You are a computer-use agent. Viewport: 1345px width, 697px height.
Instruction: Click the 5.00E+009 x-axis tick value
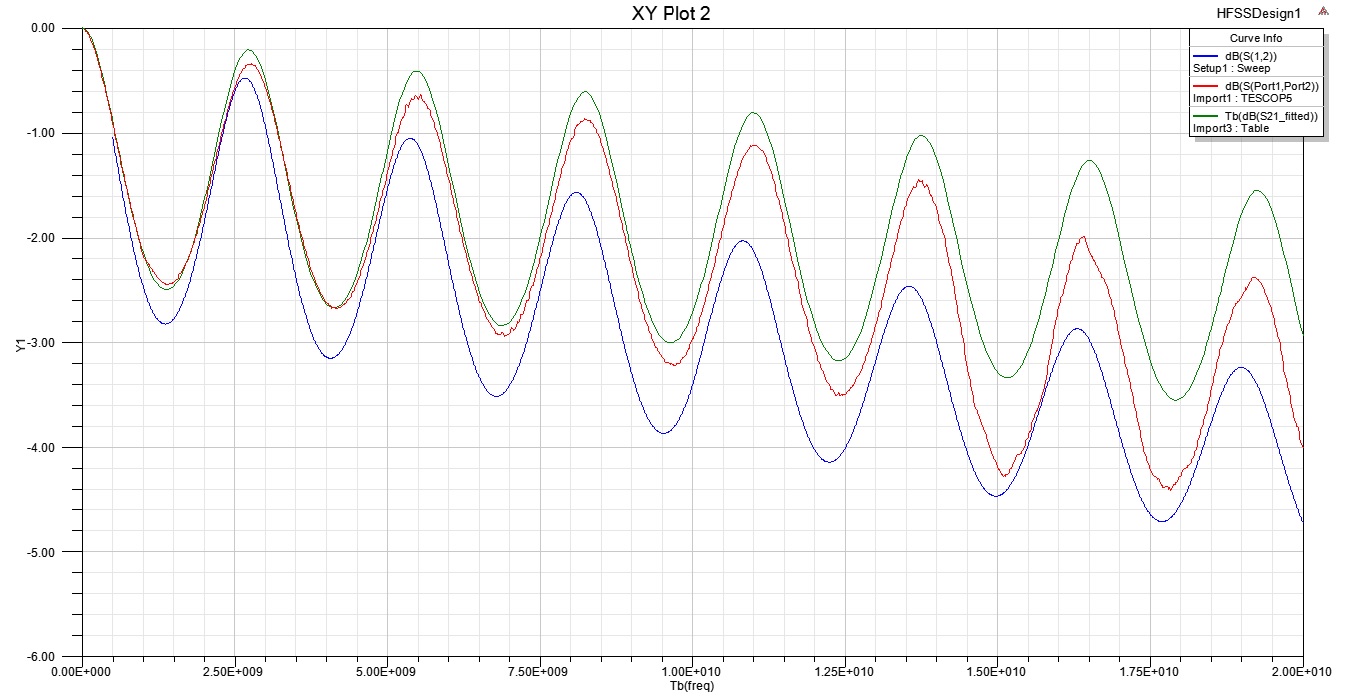coord(387,671)
